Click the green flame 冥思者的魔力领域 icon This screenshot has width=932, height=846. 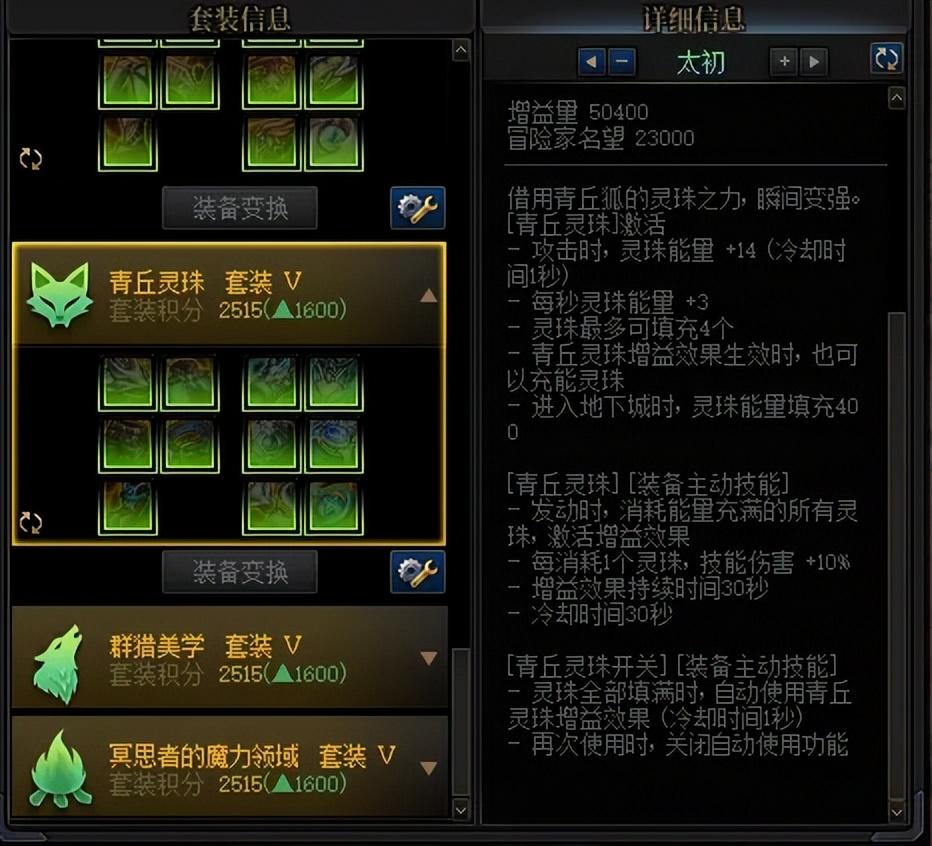click(x=60, y=768)
